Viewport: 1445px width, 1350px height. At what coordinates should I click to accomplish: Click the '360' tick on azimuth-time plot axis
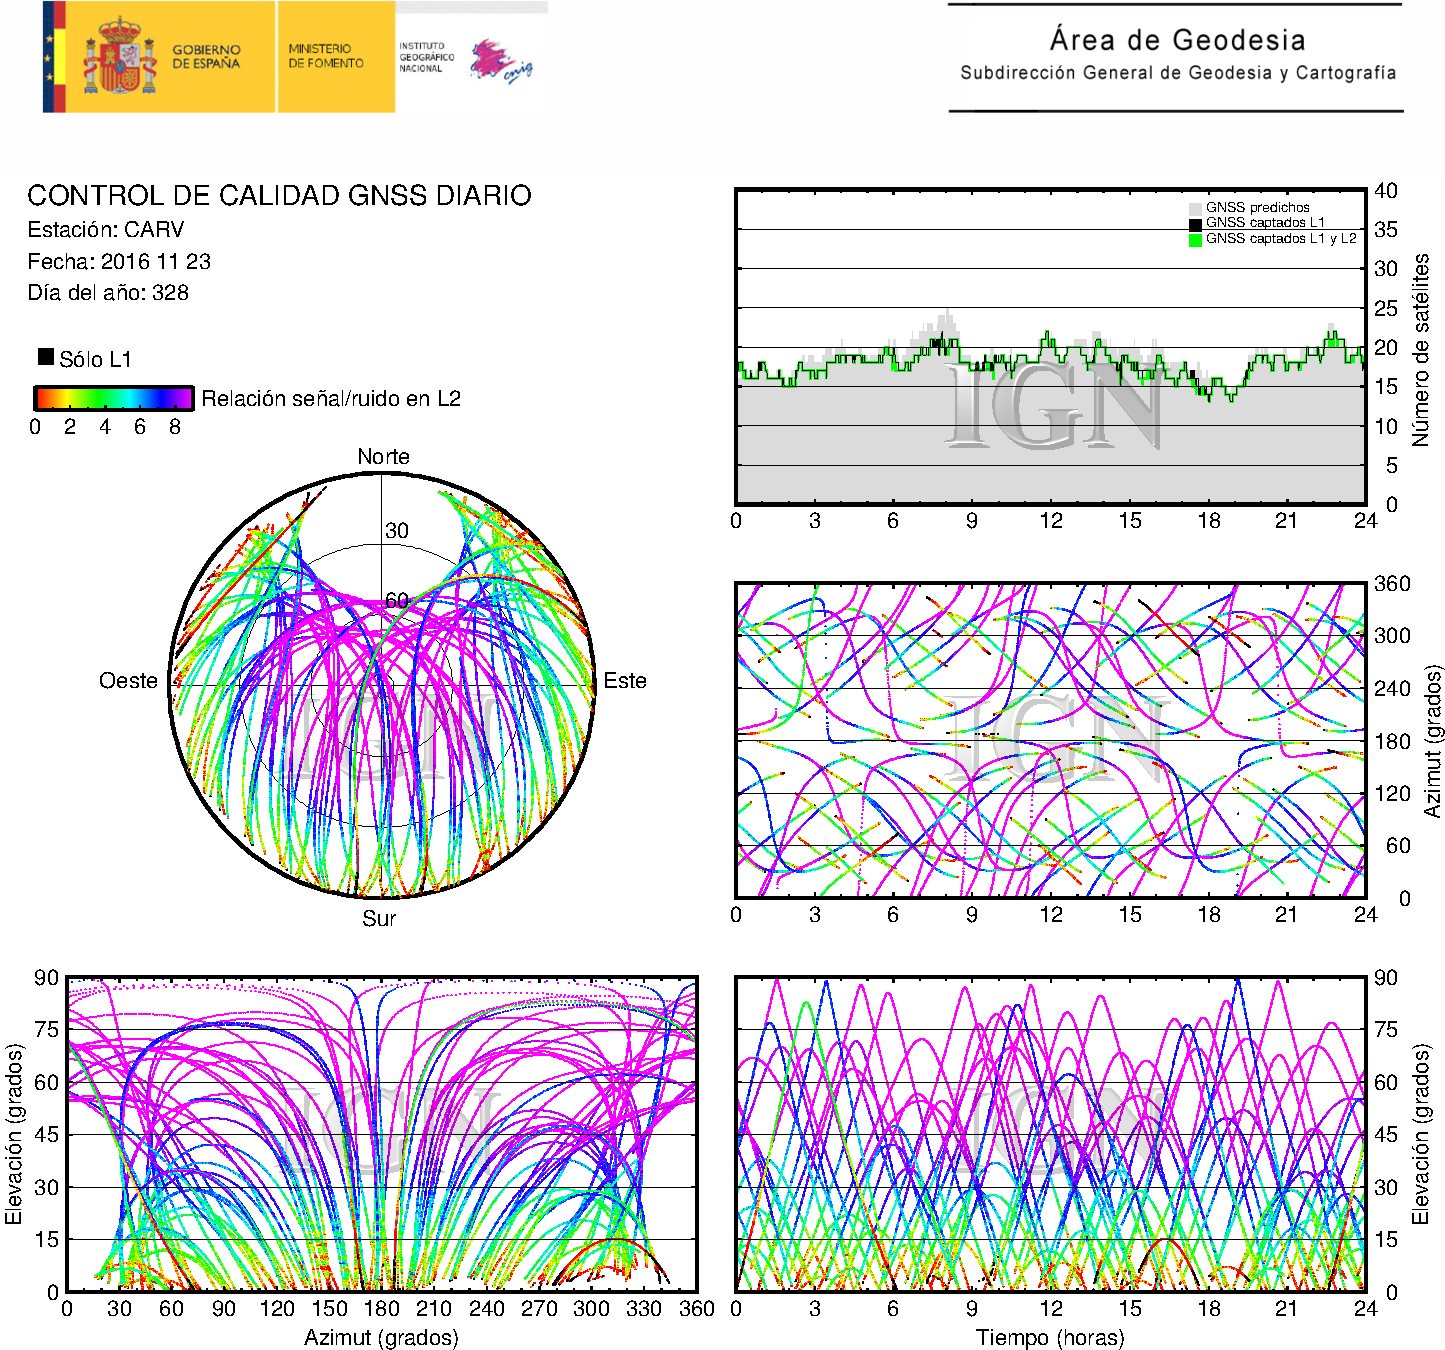click(1392, 584)
